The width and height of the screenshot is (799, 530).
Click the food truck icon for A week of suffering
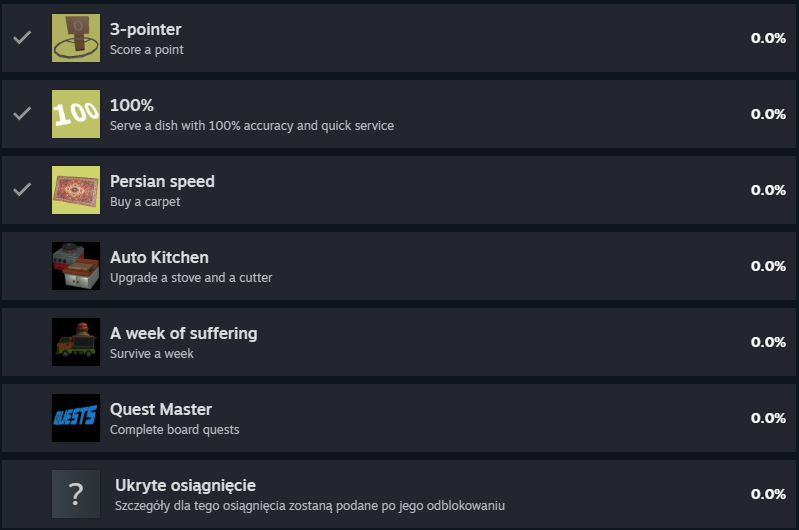76,342
